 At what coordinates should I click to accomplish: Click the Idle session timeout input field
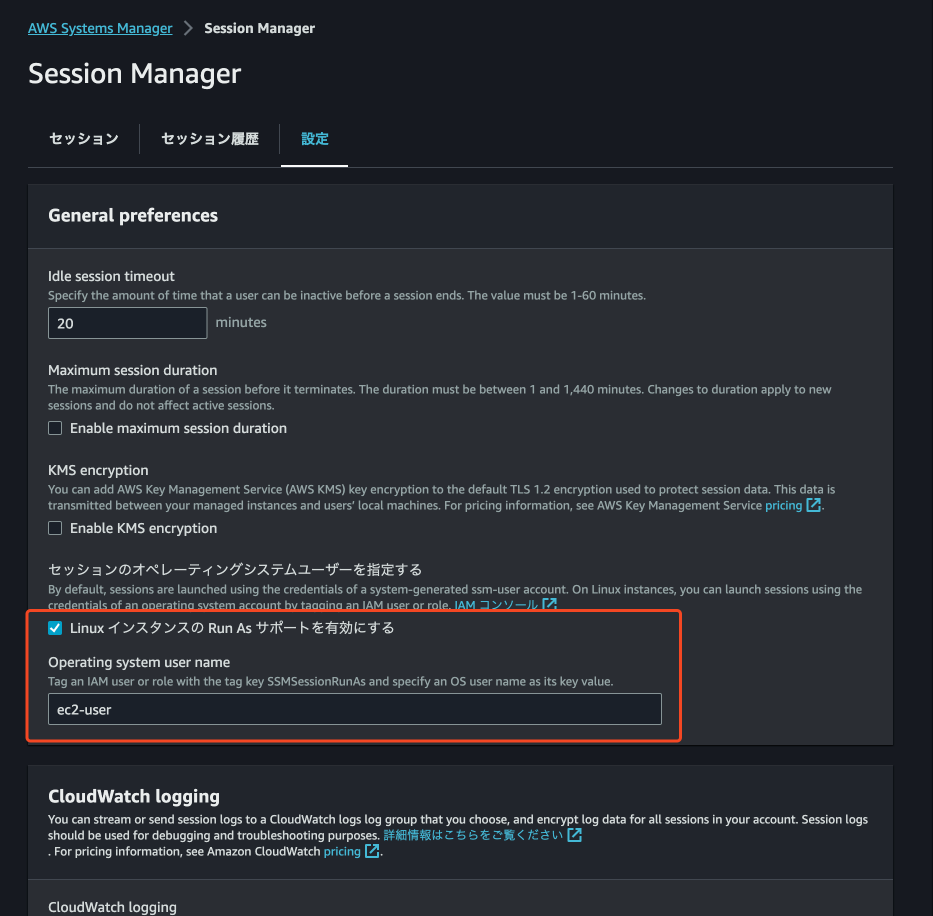[x=127, y=322]
